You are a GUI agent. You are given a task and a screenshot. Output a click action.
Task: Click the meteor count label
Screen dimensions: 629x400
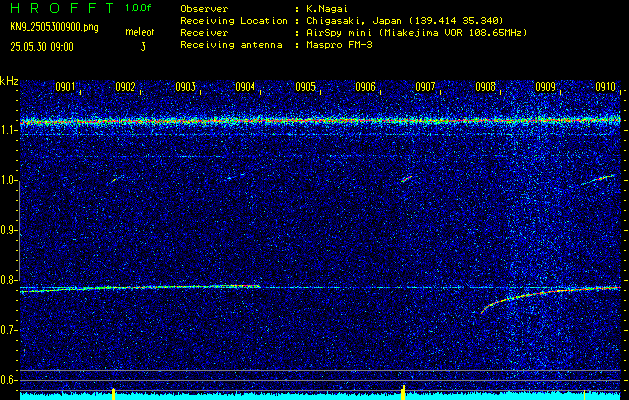140,32
